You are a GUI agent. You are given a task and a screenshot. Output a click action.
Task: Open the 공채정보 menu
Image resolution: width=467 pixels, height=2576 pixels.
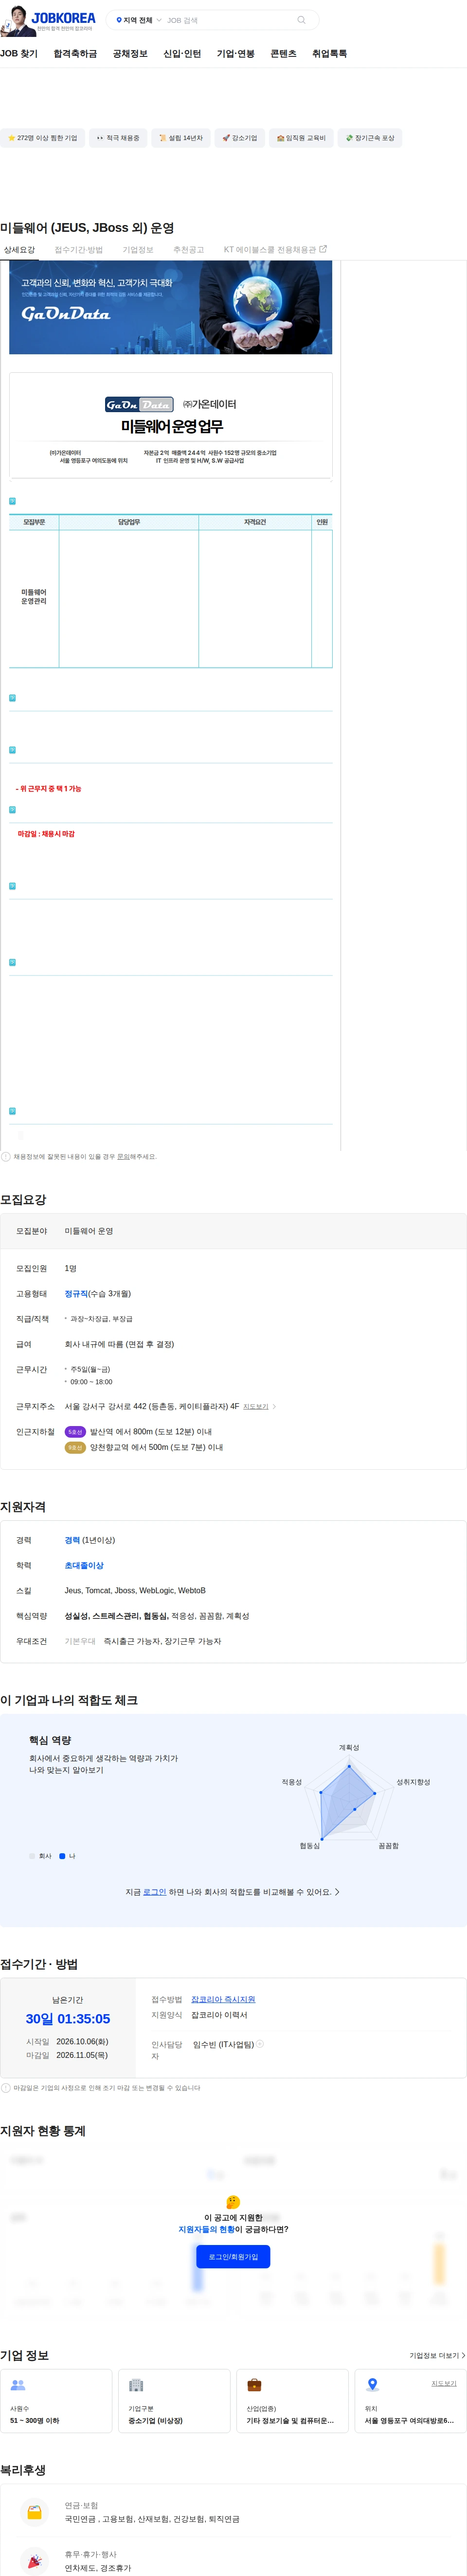point(130,54)
